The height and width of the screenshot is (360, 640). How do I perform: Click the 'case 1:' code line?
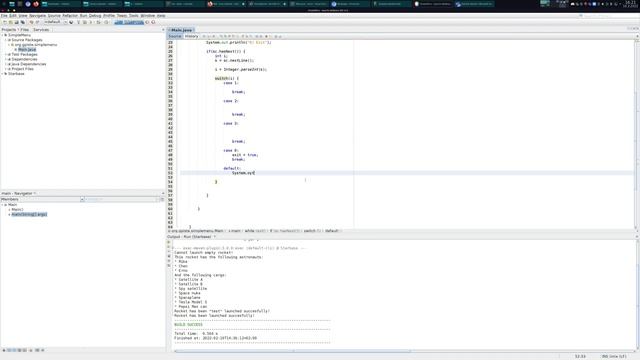(231, 83)
